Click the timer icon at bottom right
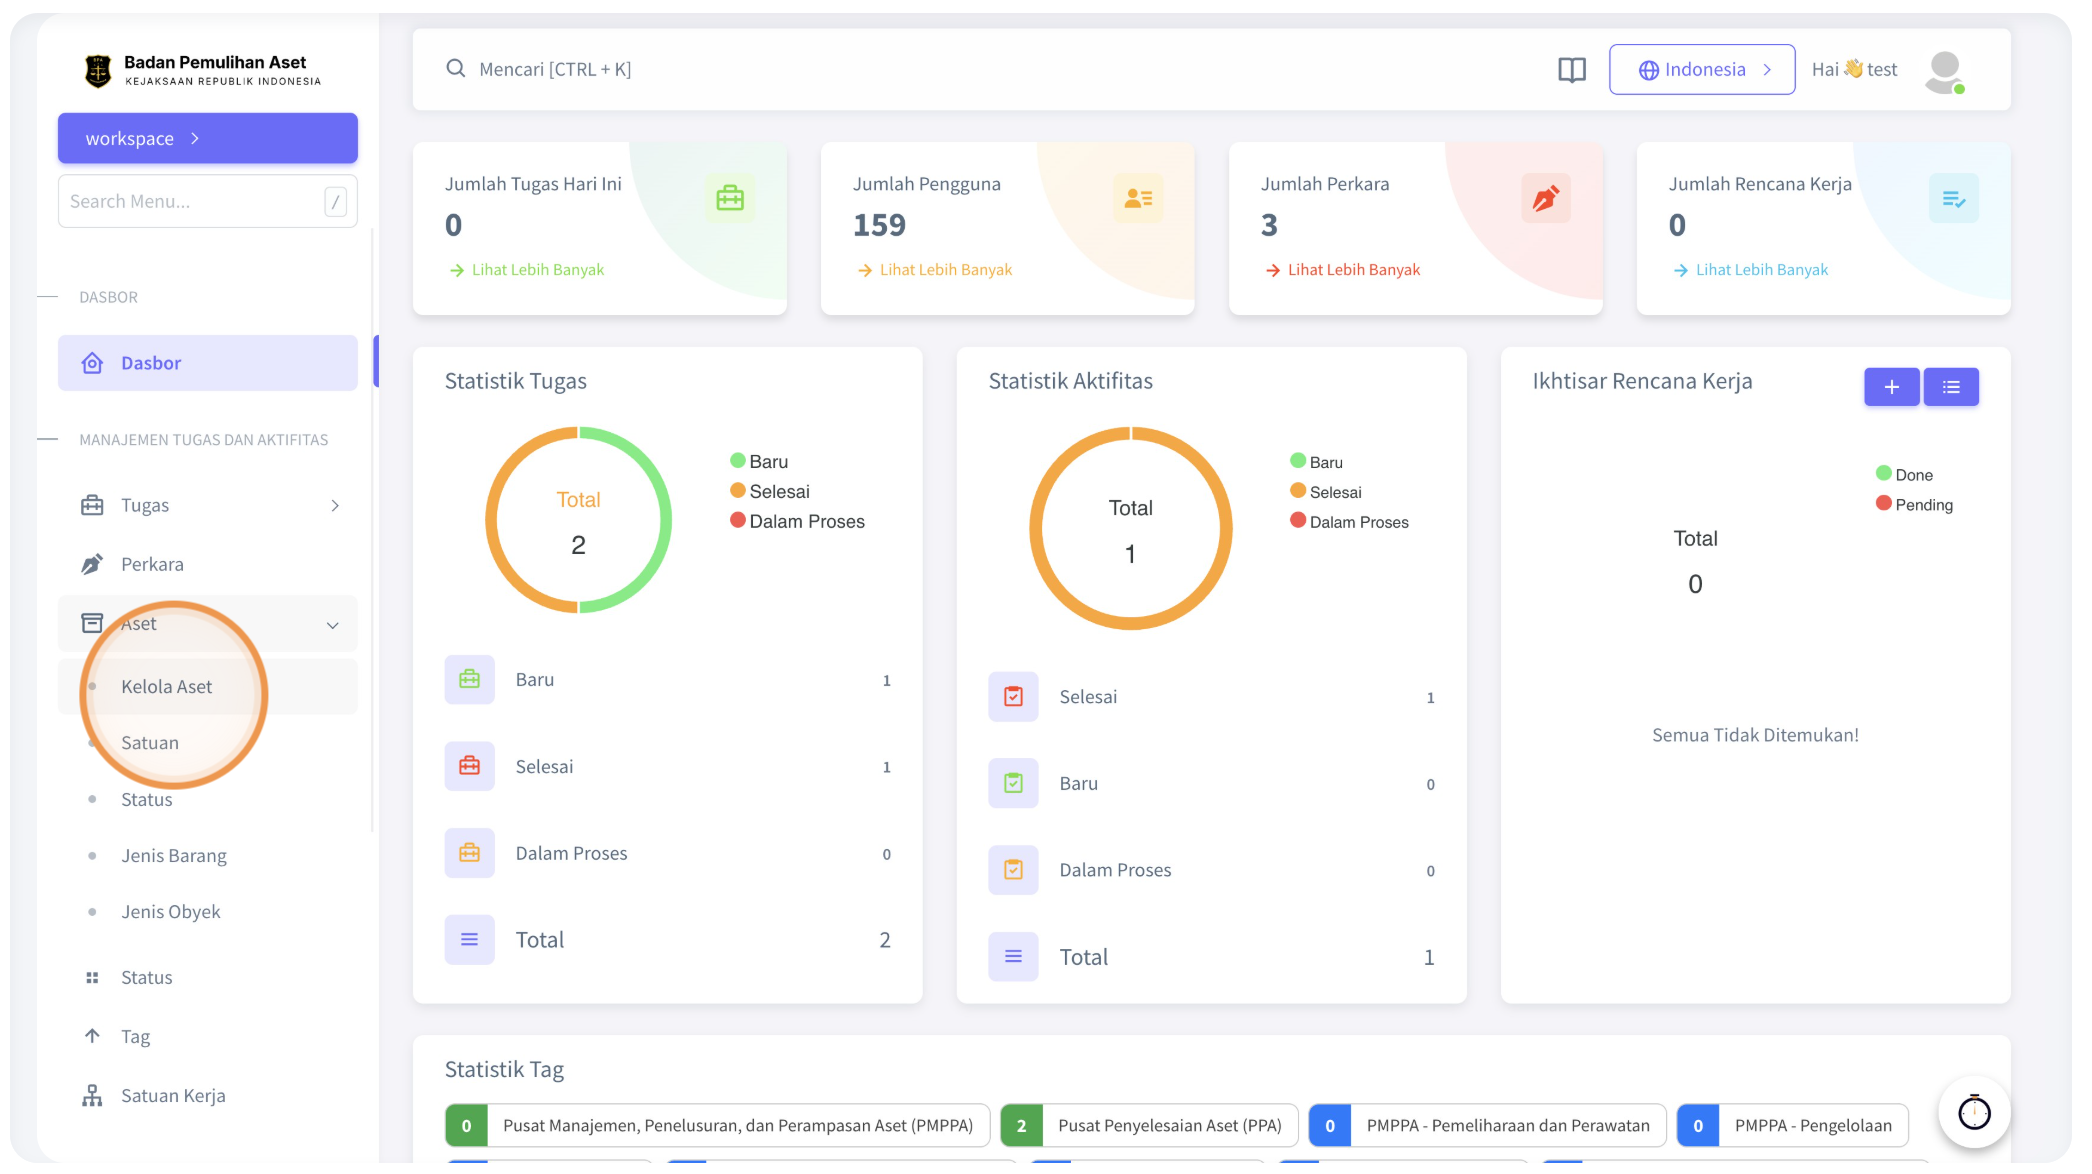 pyautogui.click(x=1974, y=1112)
